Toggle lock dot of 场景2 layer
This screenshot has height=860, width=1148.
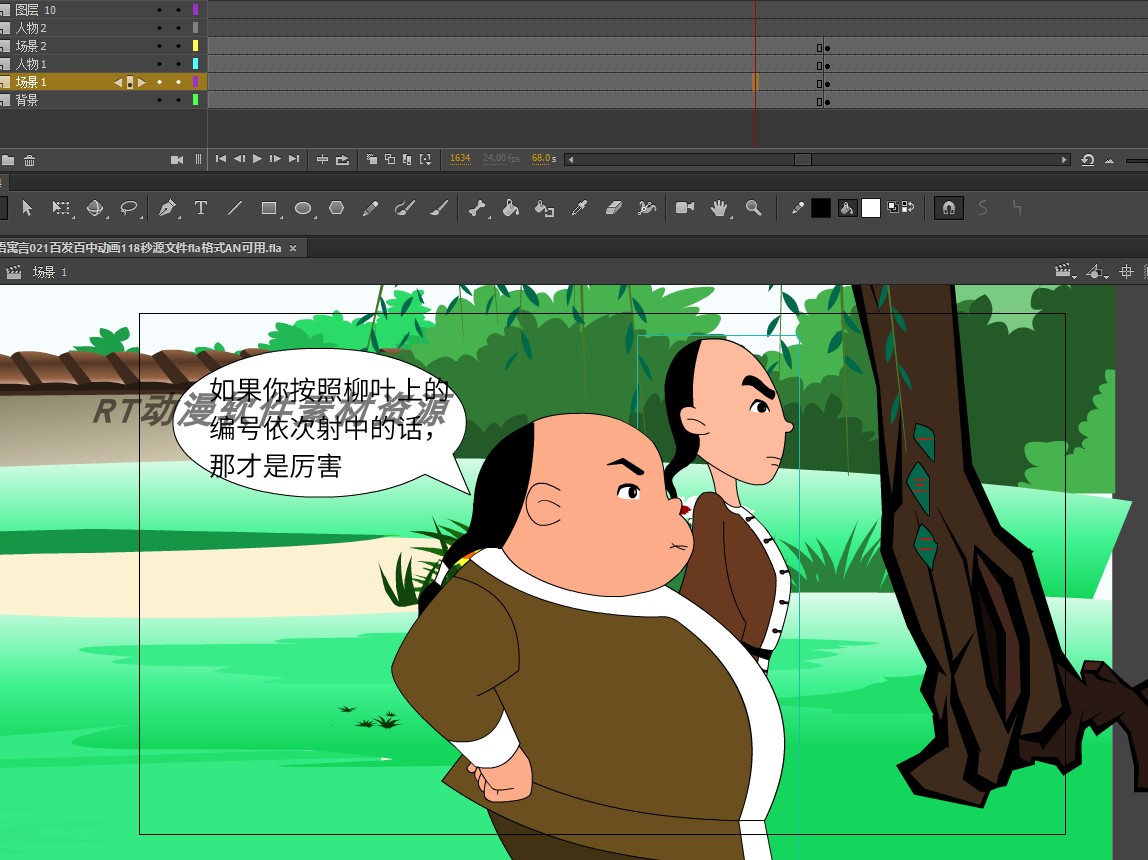[178, 46]
